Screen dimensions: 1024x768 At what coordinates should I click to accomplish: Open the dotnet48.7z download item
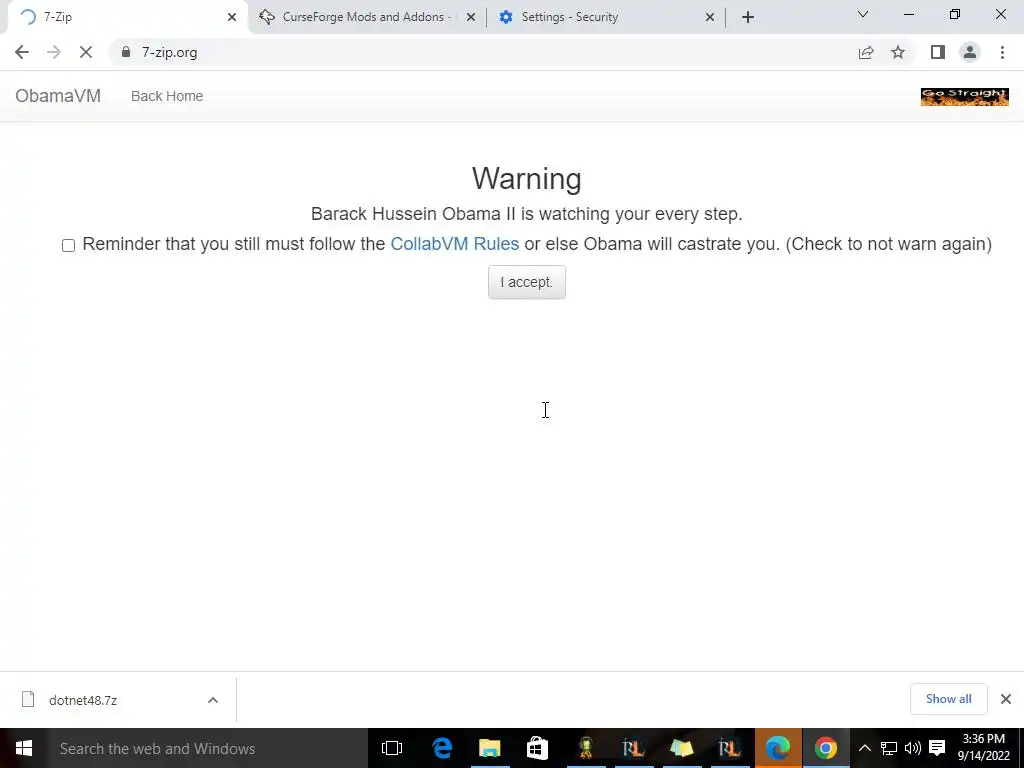point(83,700)
